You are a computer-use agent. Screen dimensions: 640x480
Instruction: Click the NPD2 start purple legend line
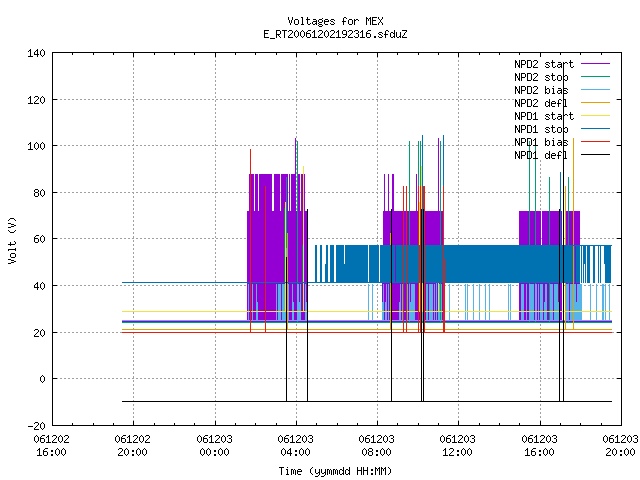(595, 64)
